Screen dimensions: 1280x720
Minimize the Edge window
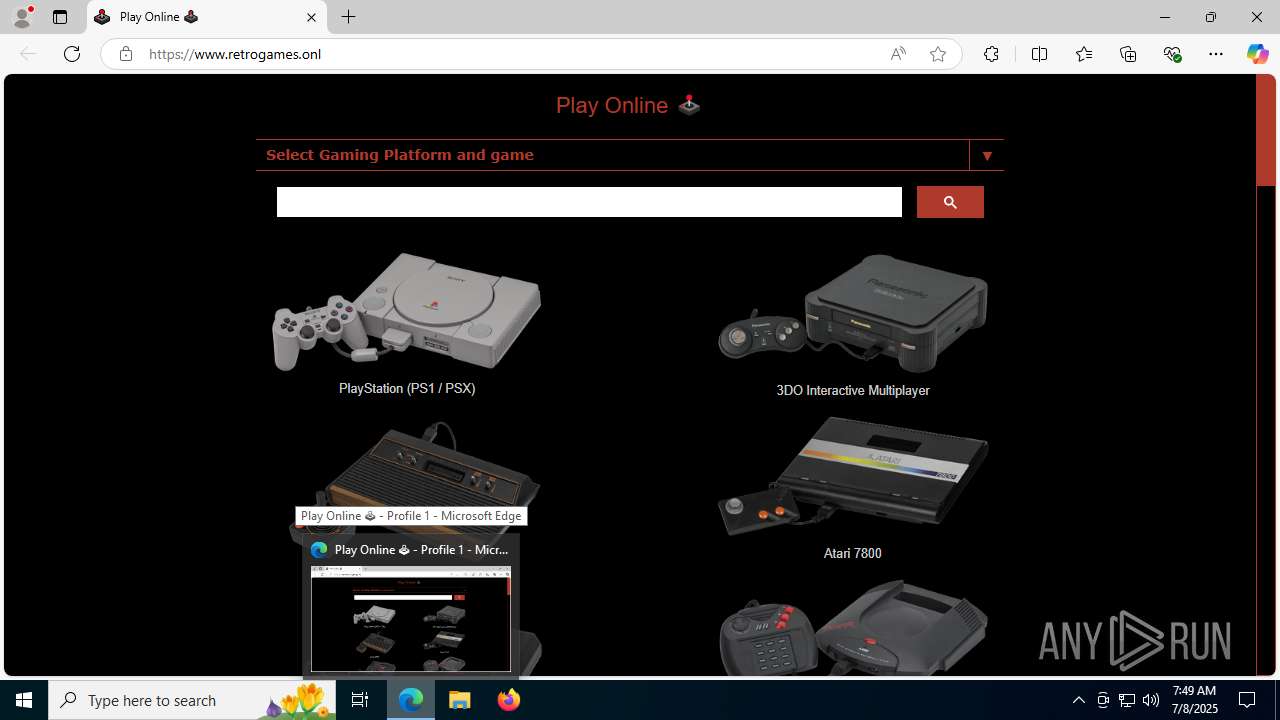click(1165, 17)
